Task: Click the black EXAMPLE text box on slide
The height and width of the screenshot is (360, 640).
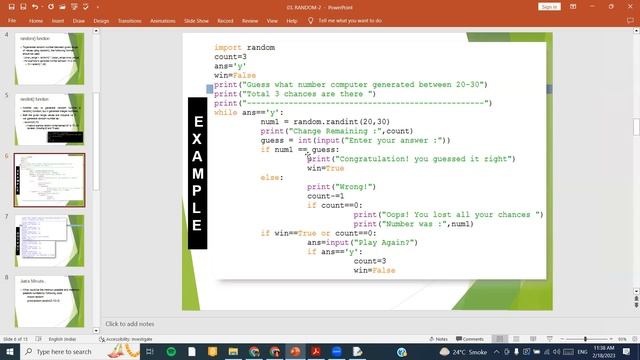Action: (198, 173)
